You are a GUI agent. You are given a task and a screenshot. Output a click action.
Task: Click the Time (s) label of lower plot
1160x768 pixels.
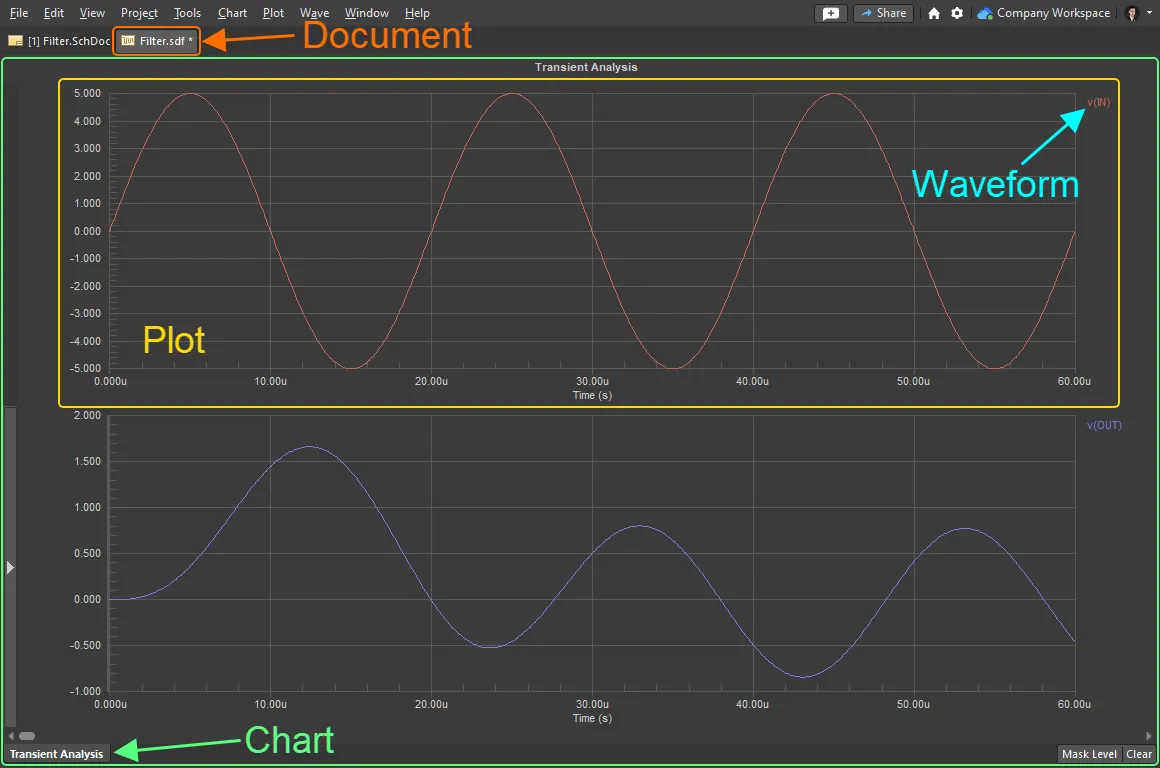tap(592, 718)
